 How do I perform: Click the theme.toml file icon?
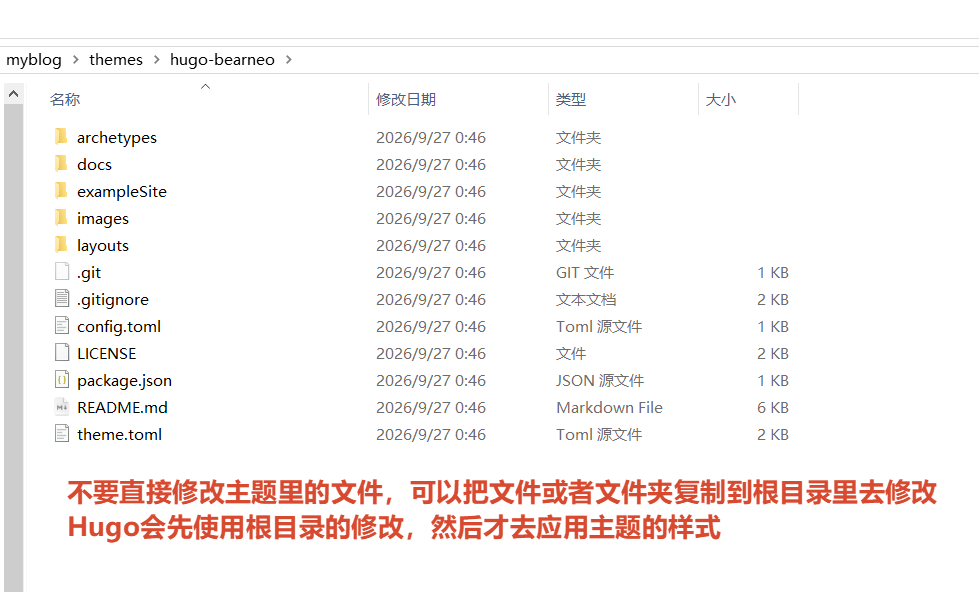pyautogui.click(x=62, y=433)
